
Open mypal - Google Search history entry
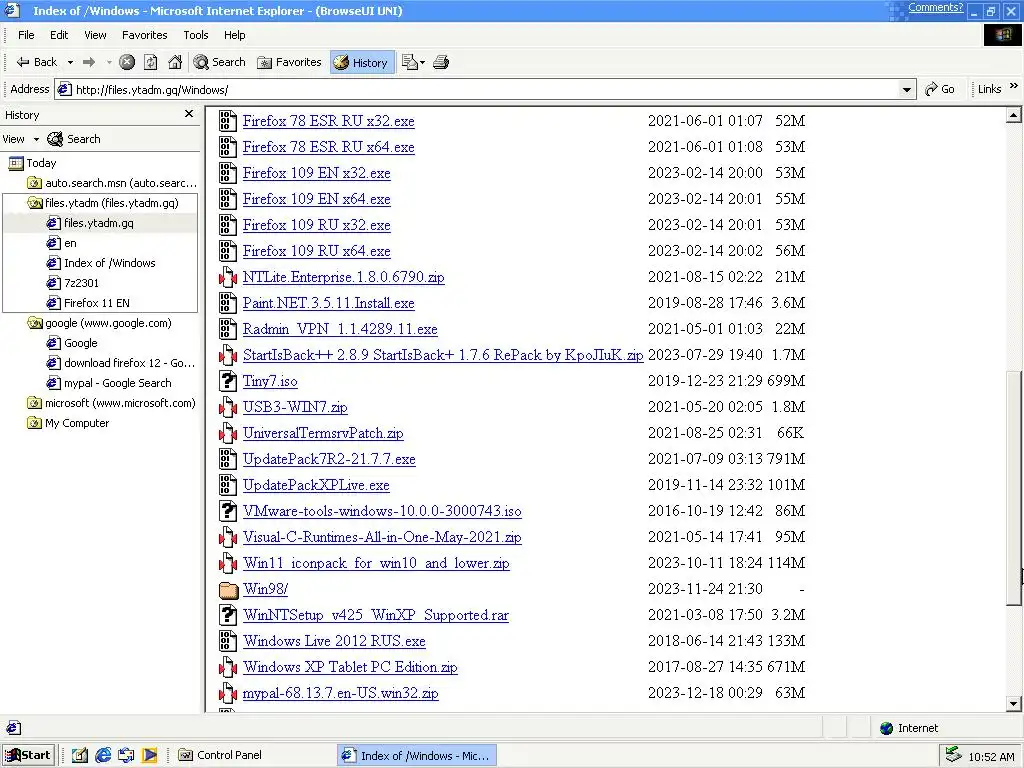(x=109, y=383)
